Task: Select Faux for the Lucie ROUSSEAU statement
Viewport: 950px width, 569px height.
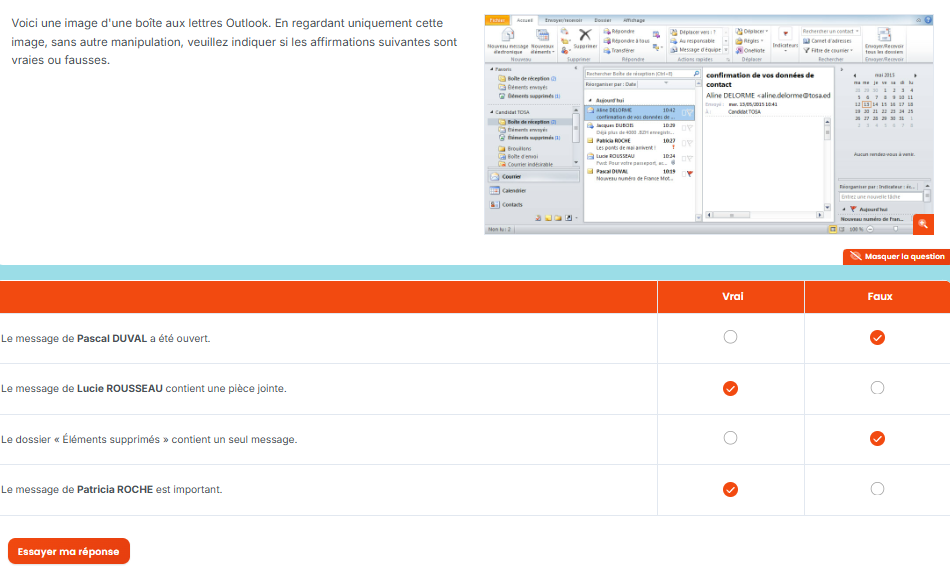Action: 877,388
